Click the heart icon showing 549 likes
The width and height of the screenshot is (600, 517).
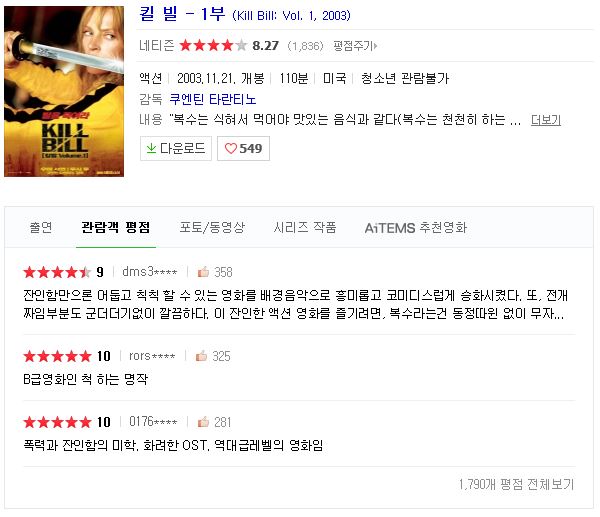pyautogui.click(x=230, y=148)
